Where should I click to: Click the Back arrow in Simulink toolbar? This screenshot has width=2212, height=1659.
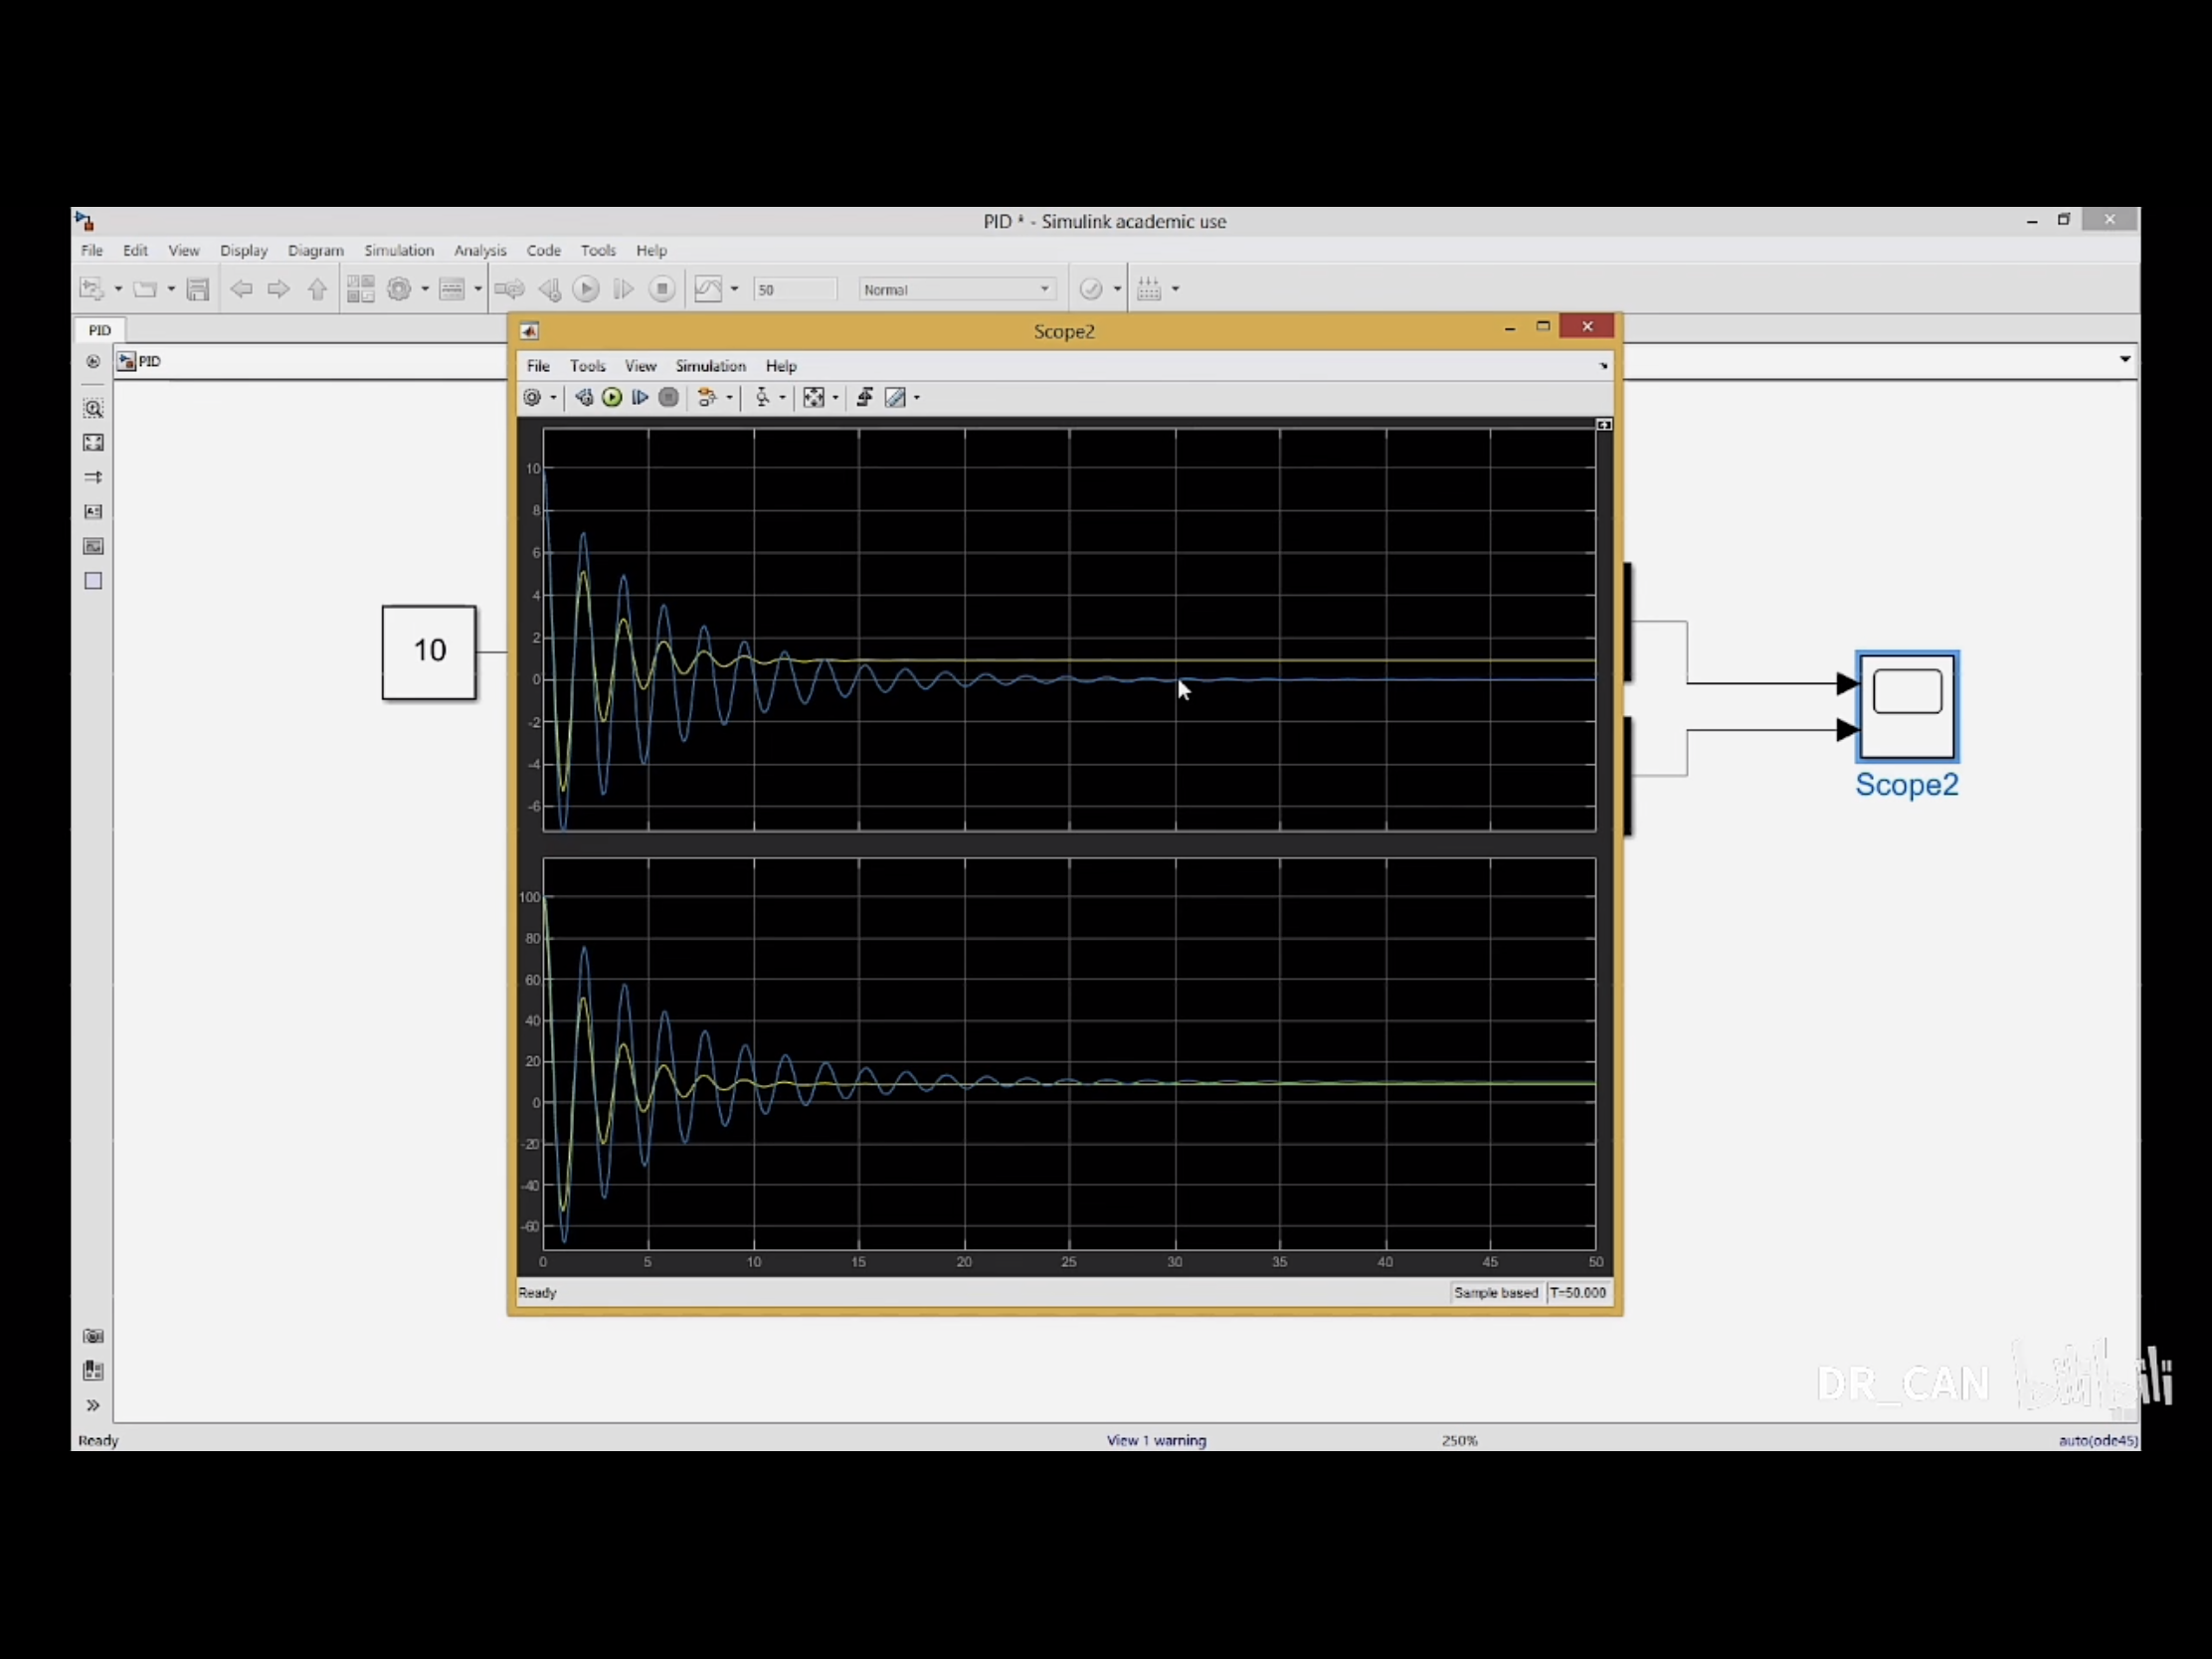coord(241,289)
